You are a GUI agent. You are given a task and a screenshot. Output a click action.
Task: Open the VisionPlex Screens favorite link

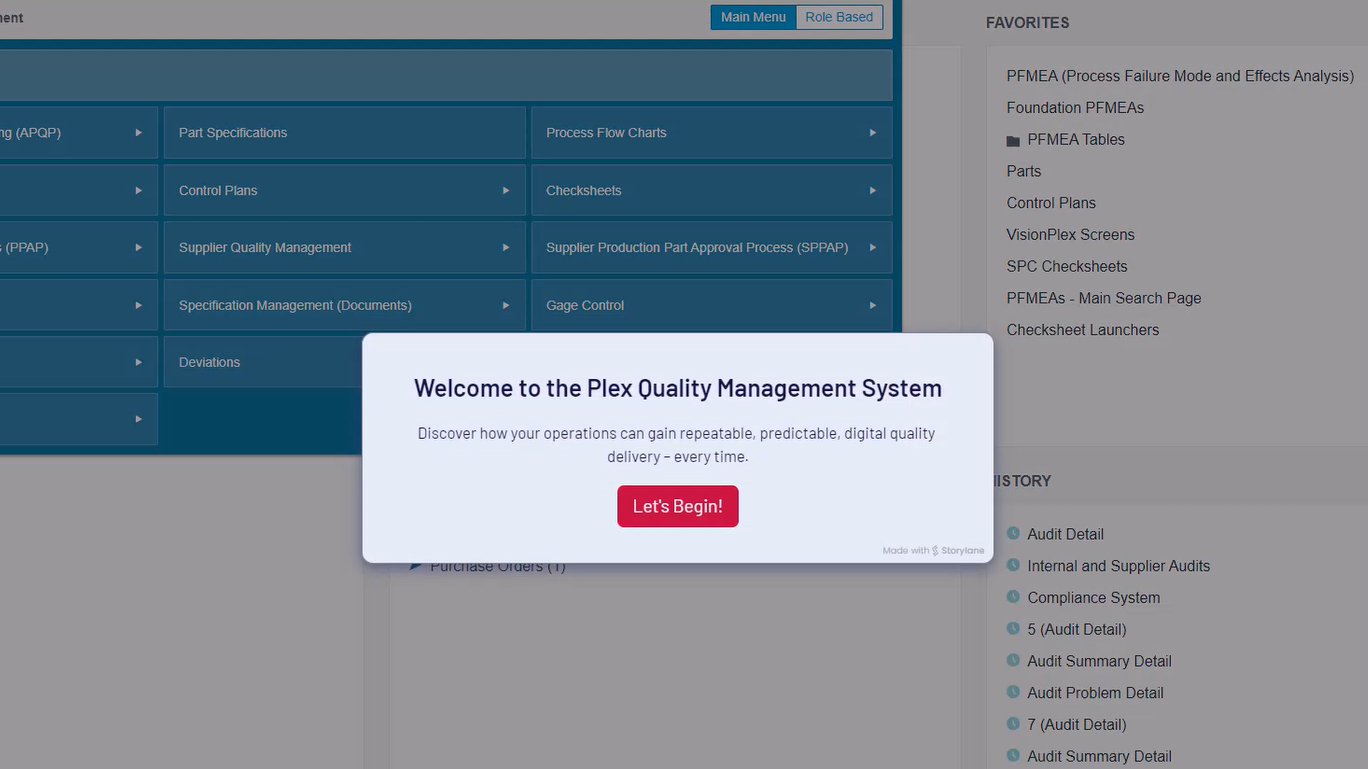coord(1070,234)
